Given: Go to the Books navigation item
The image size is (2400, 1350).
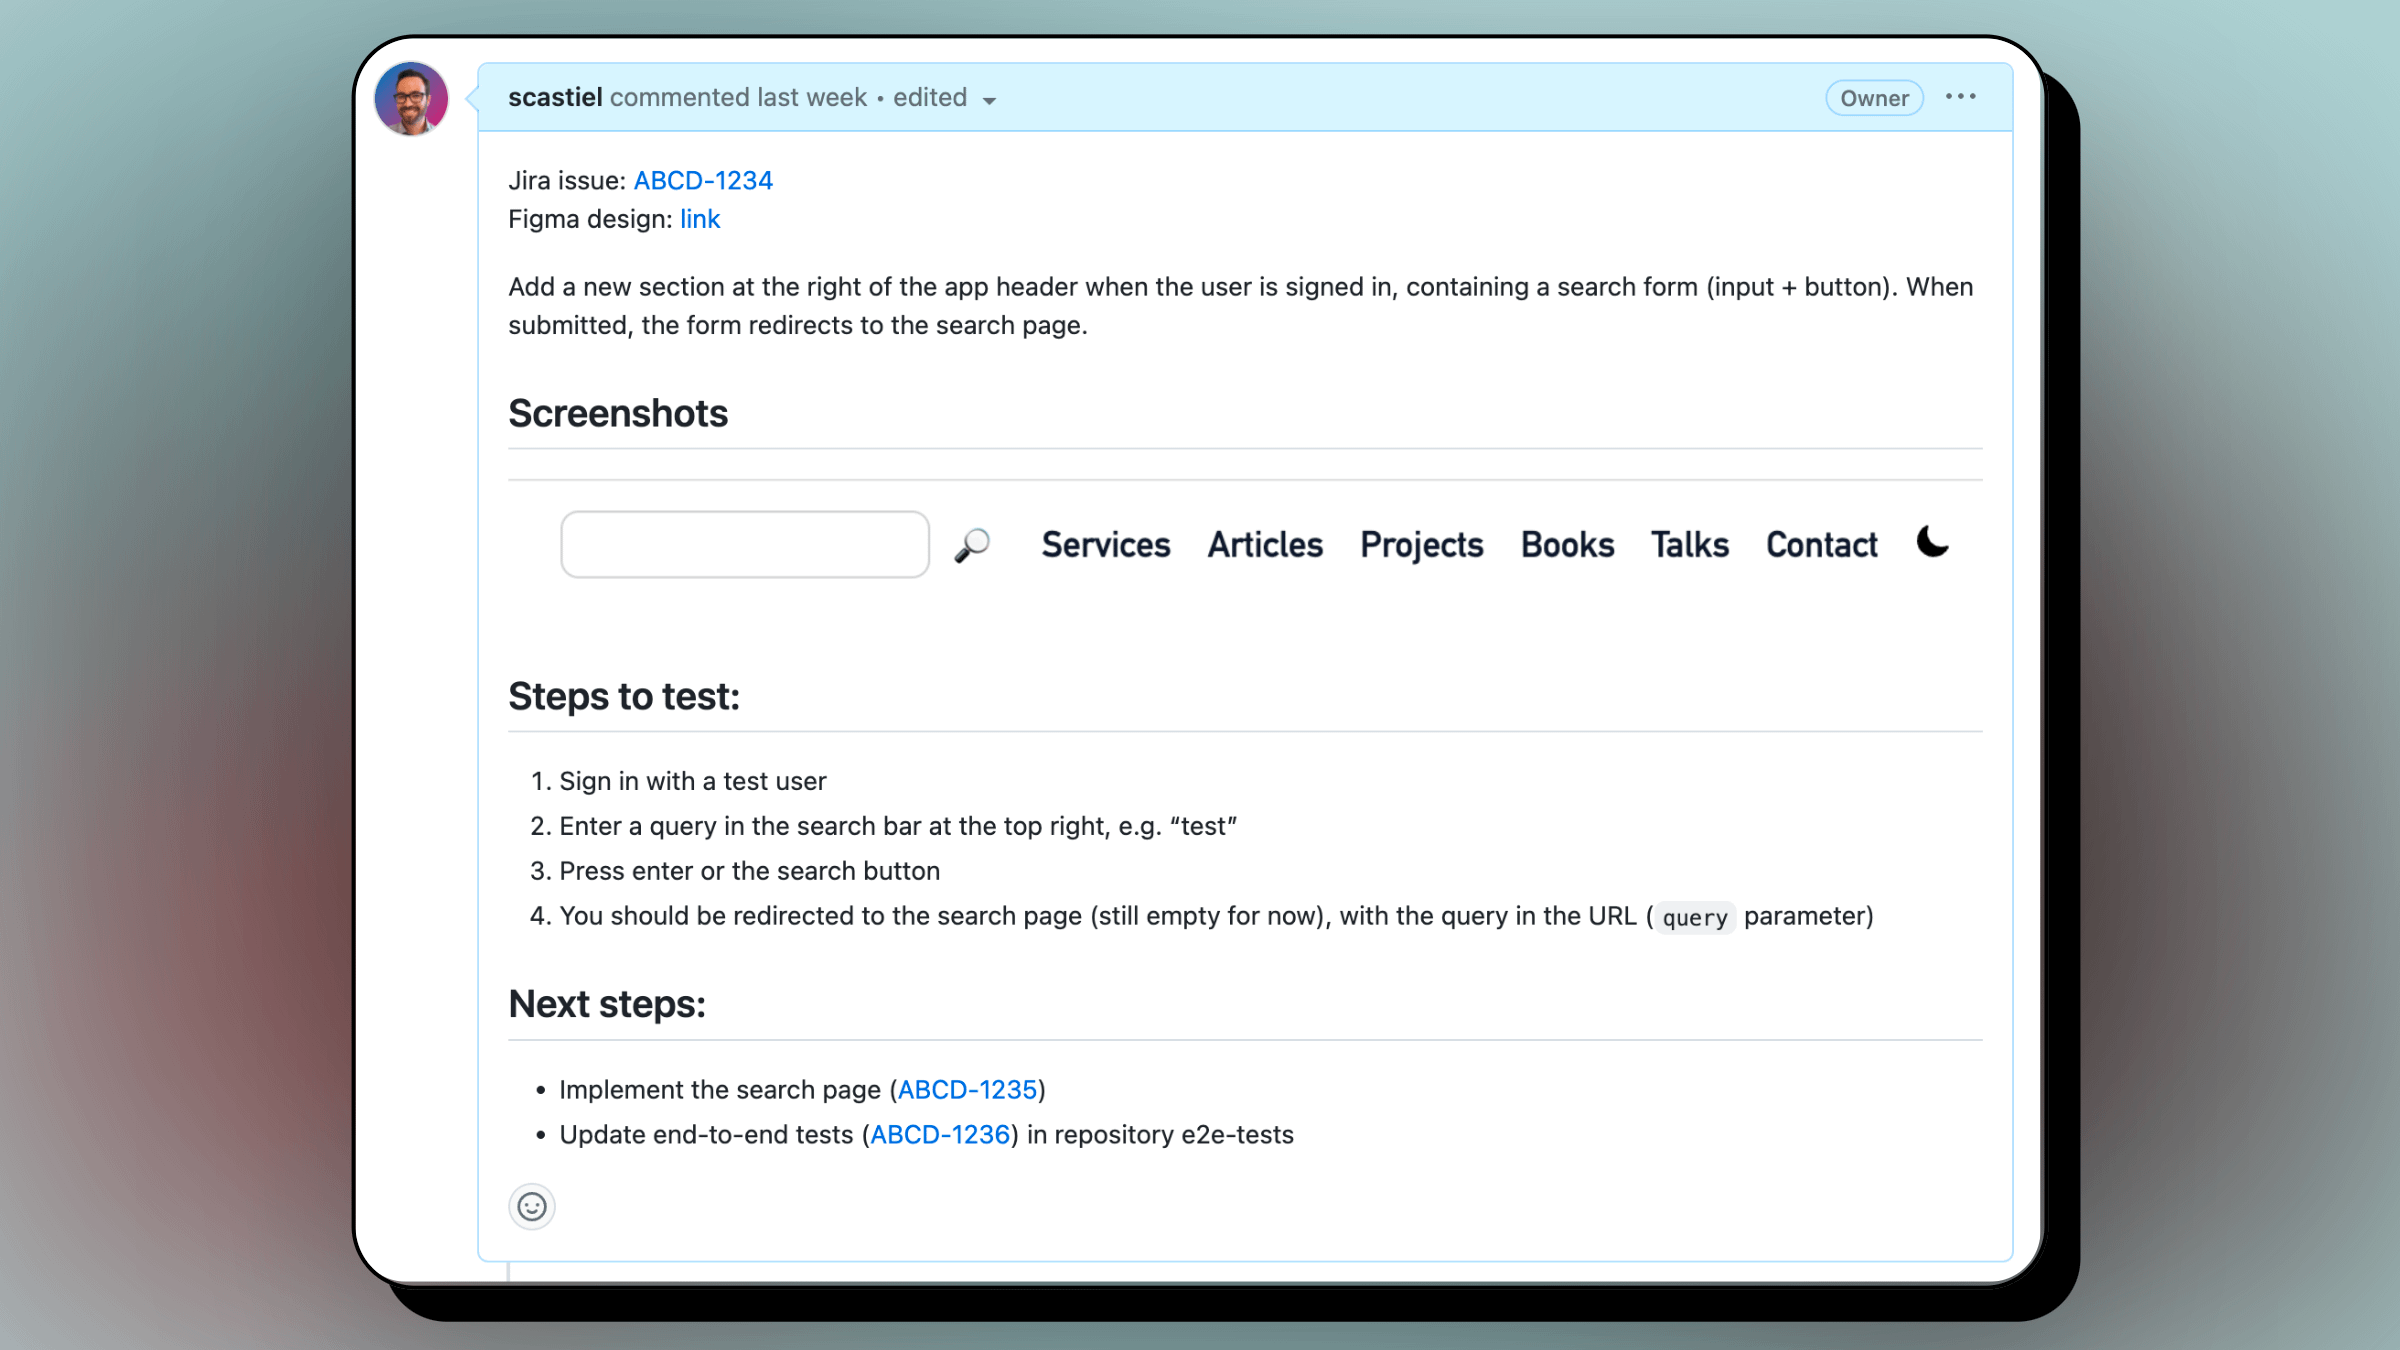Looking at the screenshot, I should coord(1567,545).
